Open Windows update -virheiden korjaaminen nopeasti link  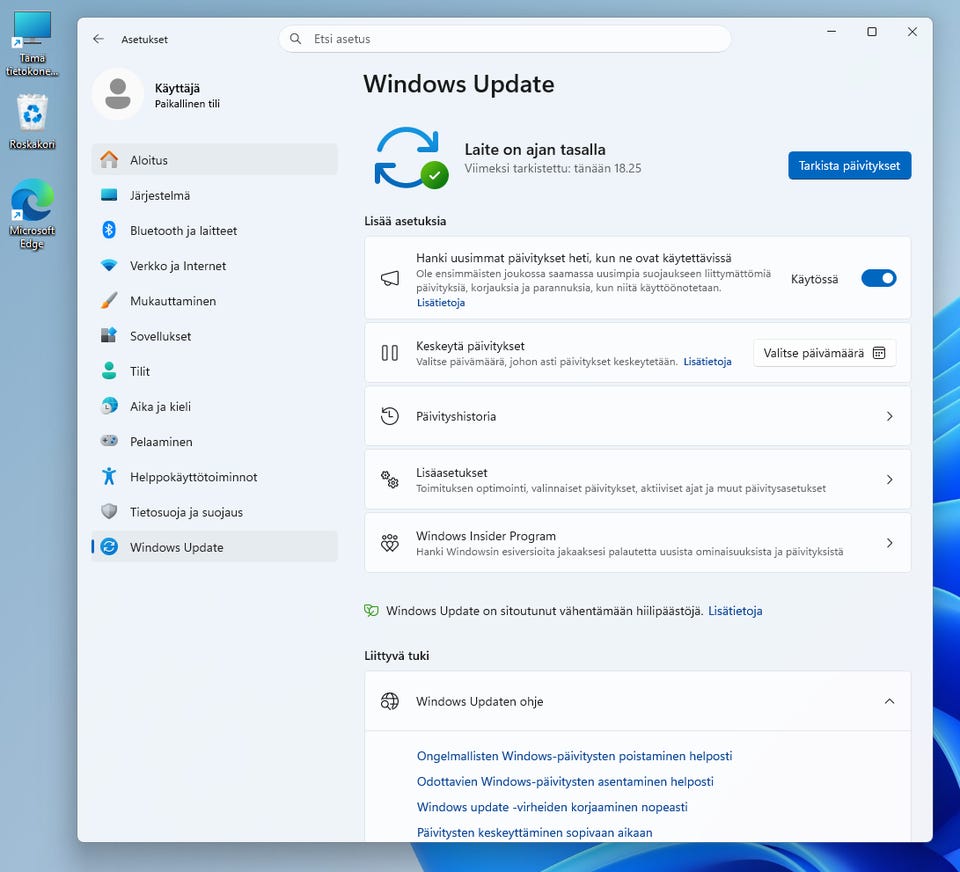coord(552,807)
